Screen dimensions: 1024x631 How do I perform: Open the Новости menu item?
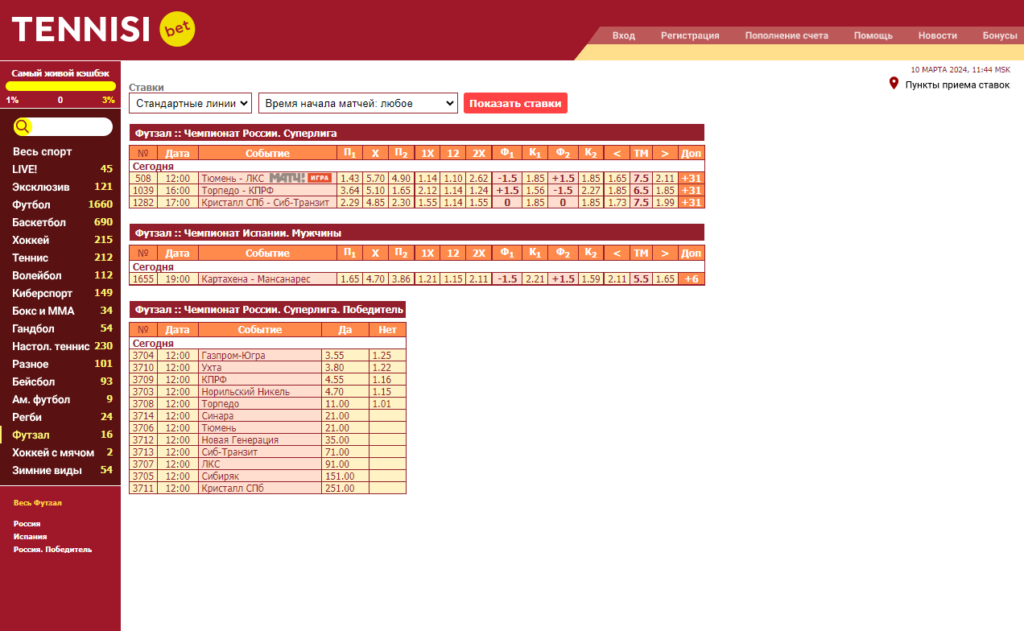click(x=937, y=35)
